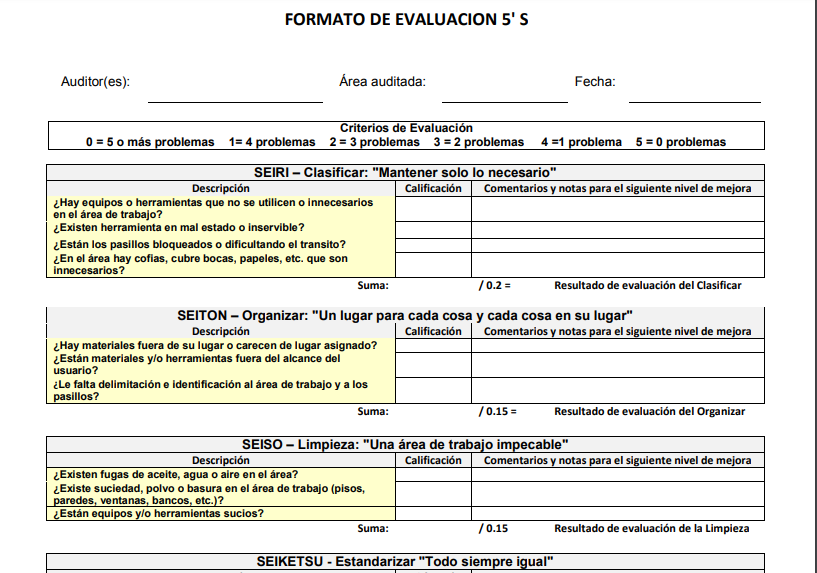Click the 'SEISO – Limpieza' section header
817x573 pixels.
click(405, 444)
